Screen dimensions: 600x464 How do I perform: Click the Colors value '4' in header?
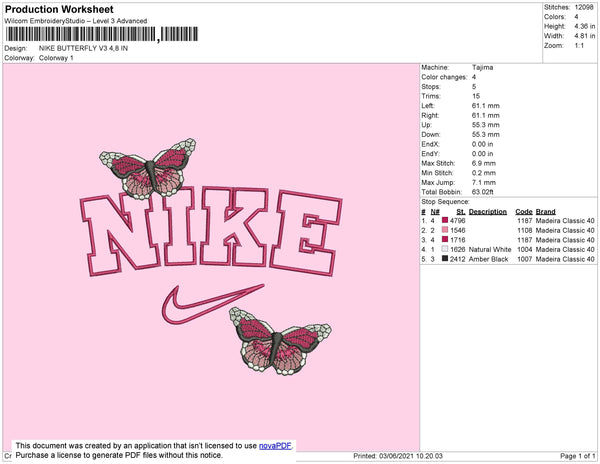pyautogui.click(x=576, y=17)
